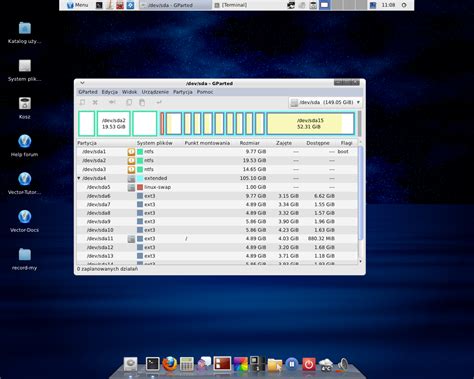The width and height of the screenshot is (474, 379).
Task: Click warning icon on /dev/sda1 row
Action: coord(131,152)
